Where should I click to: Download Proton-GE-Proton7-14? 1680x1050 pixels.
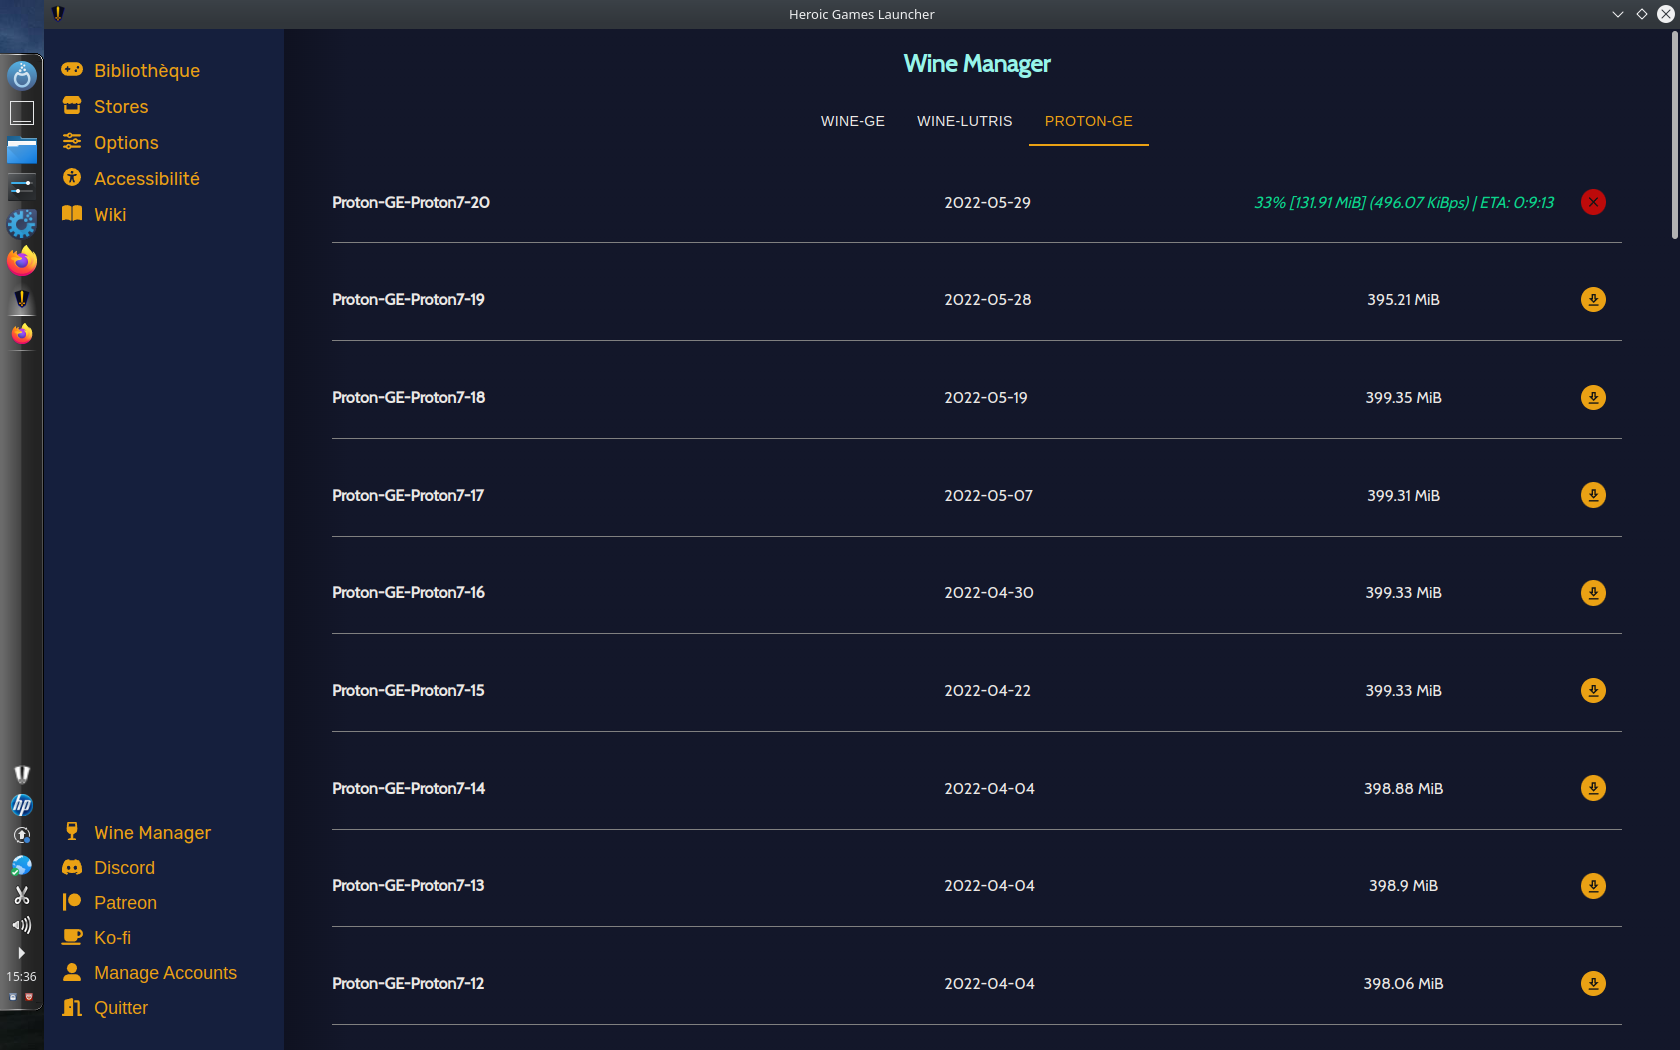1593,788
